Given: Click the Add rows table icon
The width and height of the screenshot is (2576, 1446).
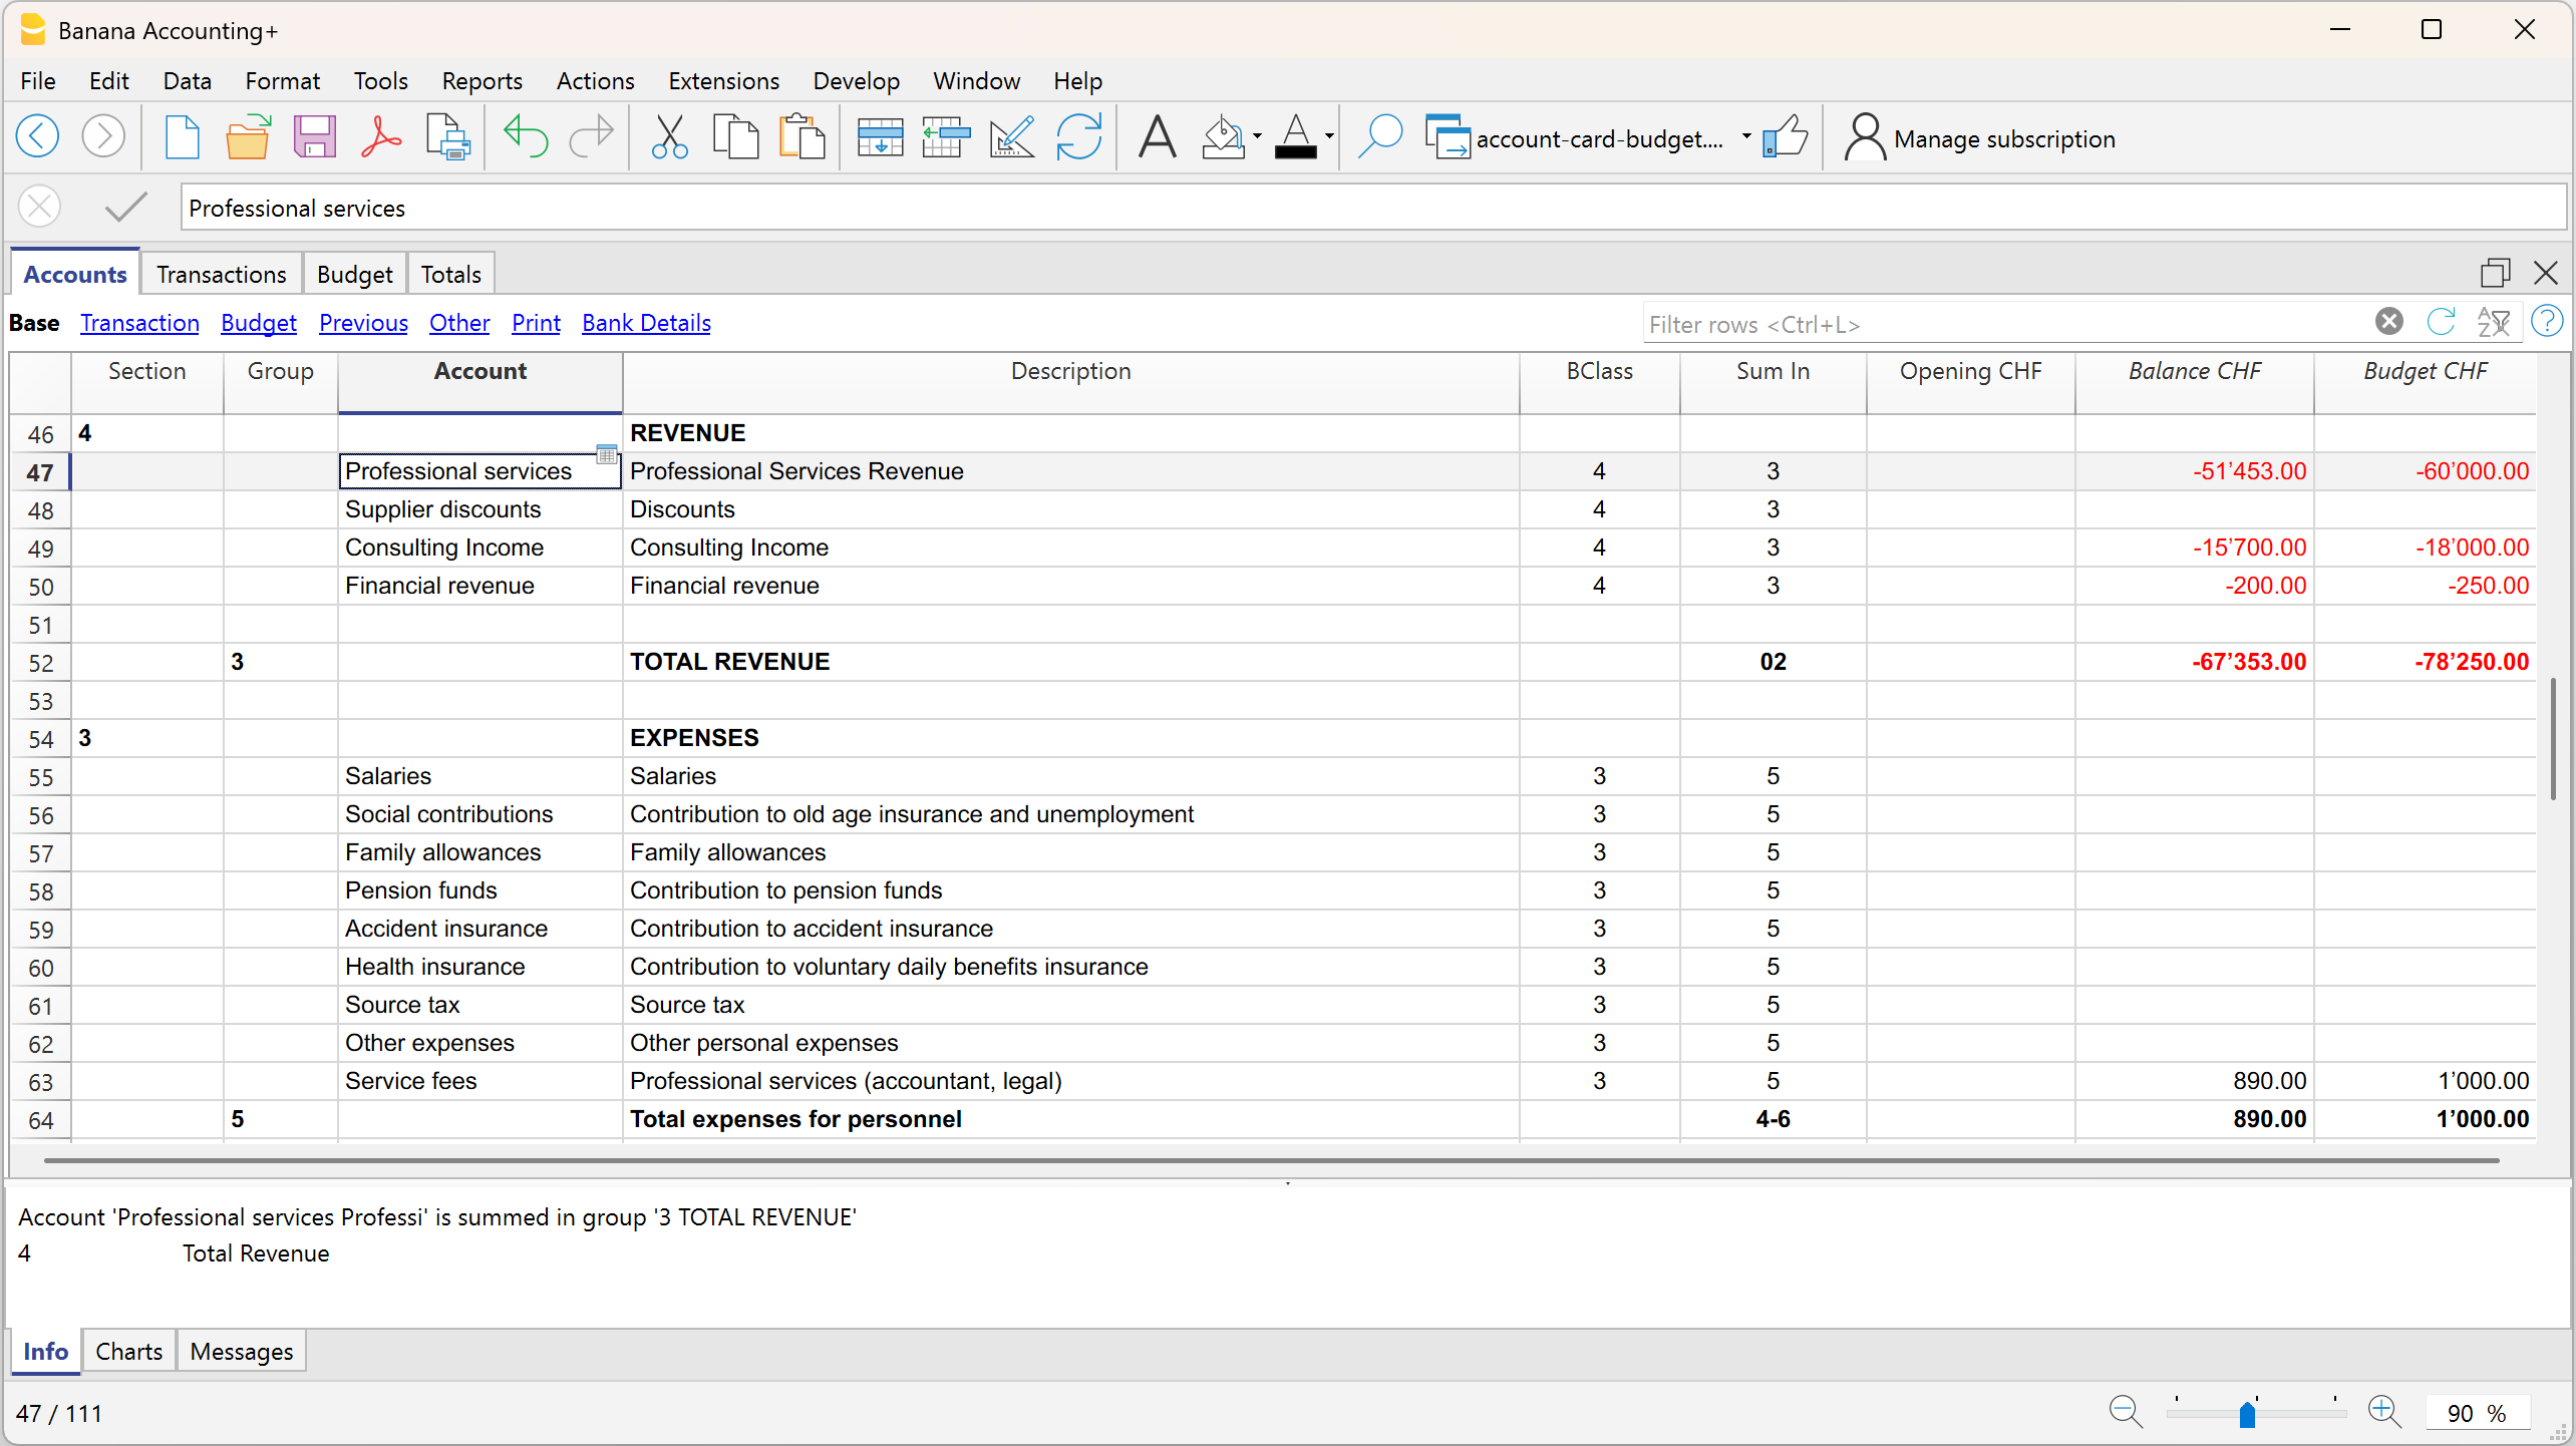Looking at the screenshot, I should click(x=880, y=138).
